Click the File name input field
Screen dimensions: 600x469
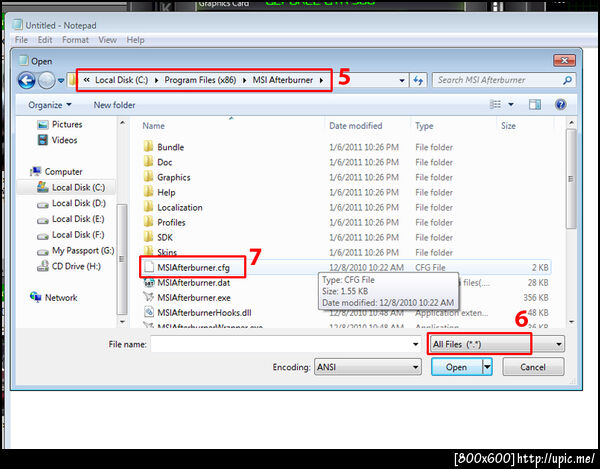pos(281,344)
